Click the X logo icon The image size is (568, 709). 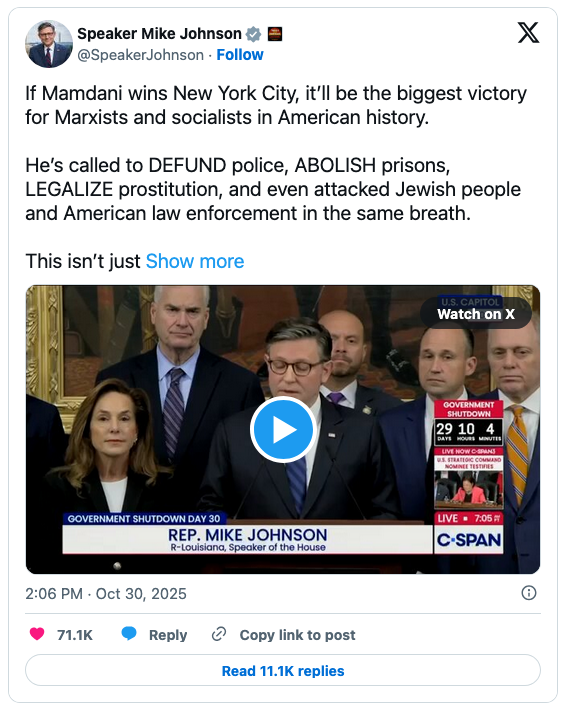pyautogui.click(x=528, y=33)
